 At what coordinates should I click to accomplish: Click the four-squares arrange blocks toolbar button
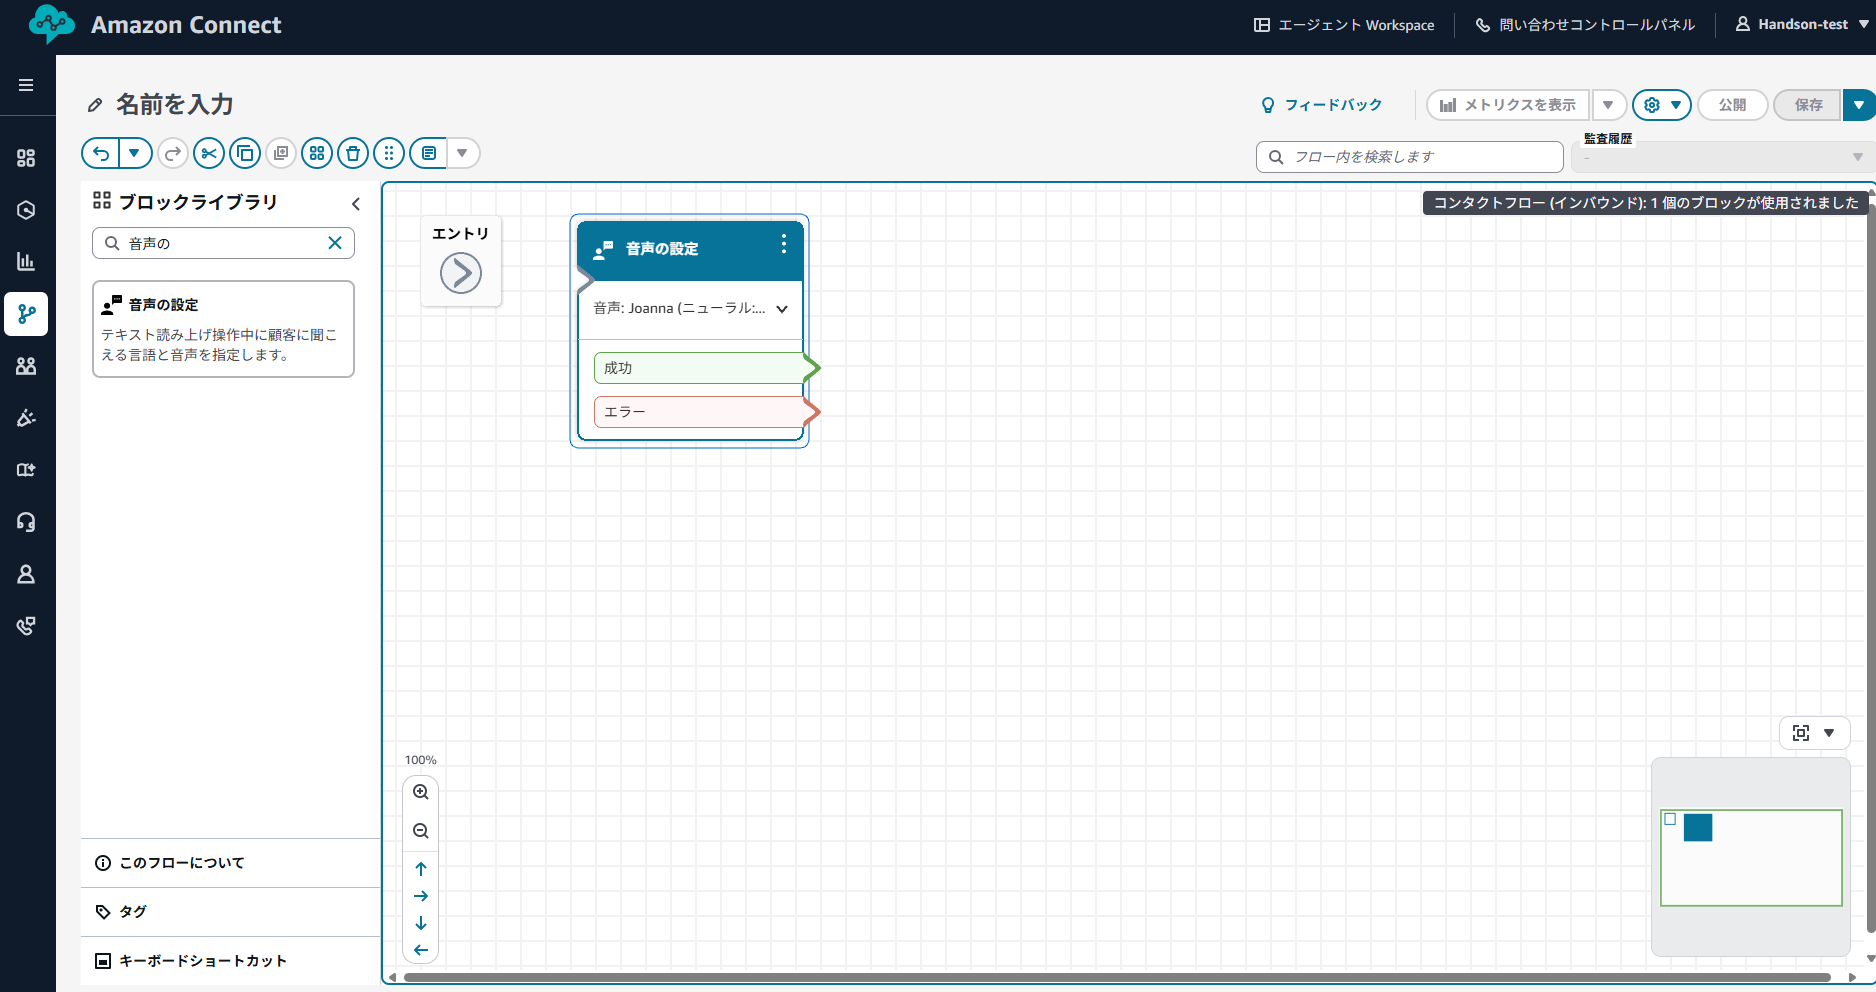(317, 153)
